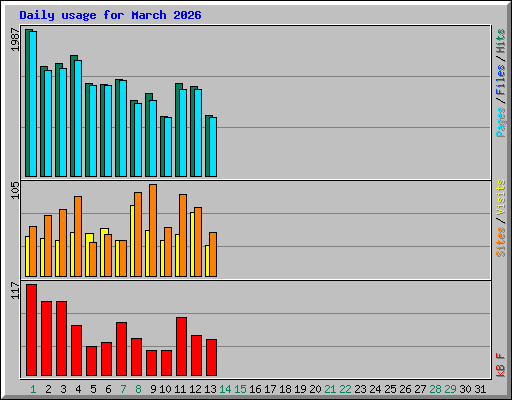Click day 8 on the x-axis
Image resolution: width=512 pixels, height=400 pixels.
(138, 389)
